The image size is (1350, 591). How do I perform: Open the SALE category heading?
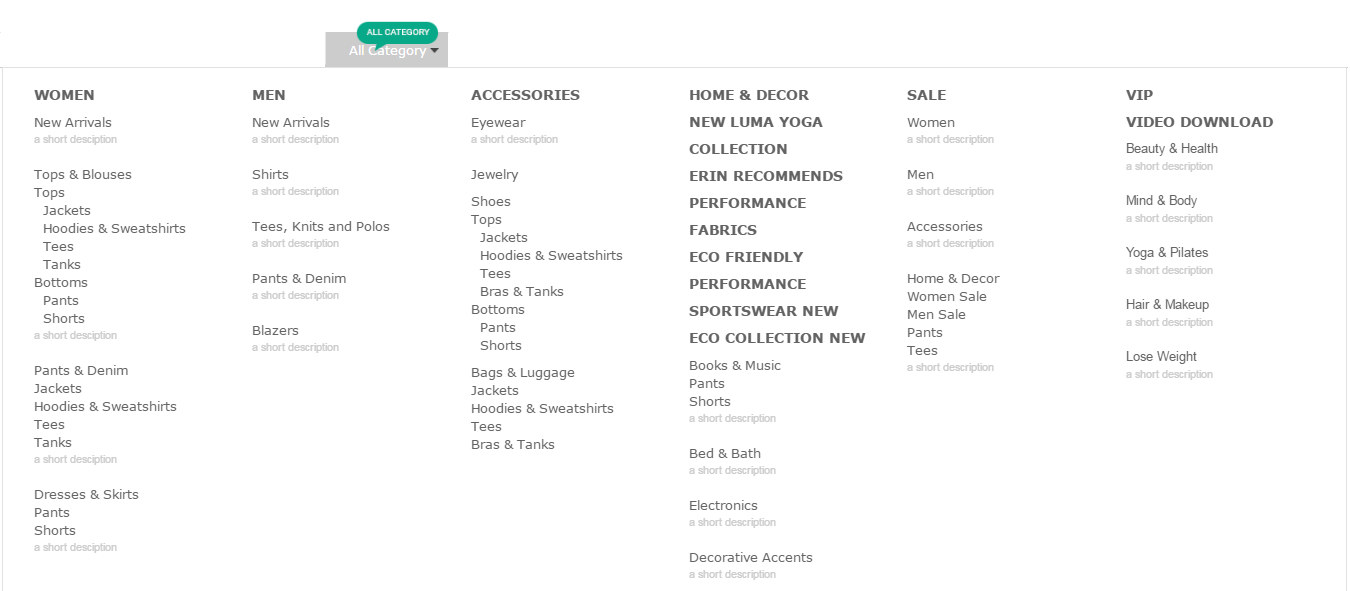926,95
